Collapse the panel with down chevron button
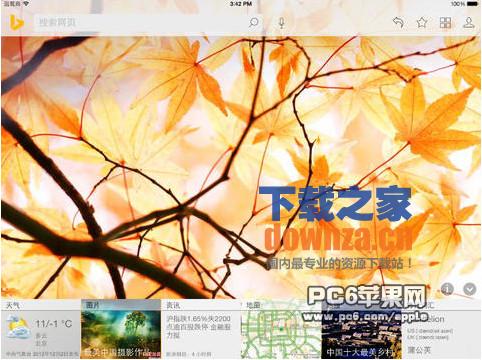Screen dimensions: 482x360 [470, 289]
